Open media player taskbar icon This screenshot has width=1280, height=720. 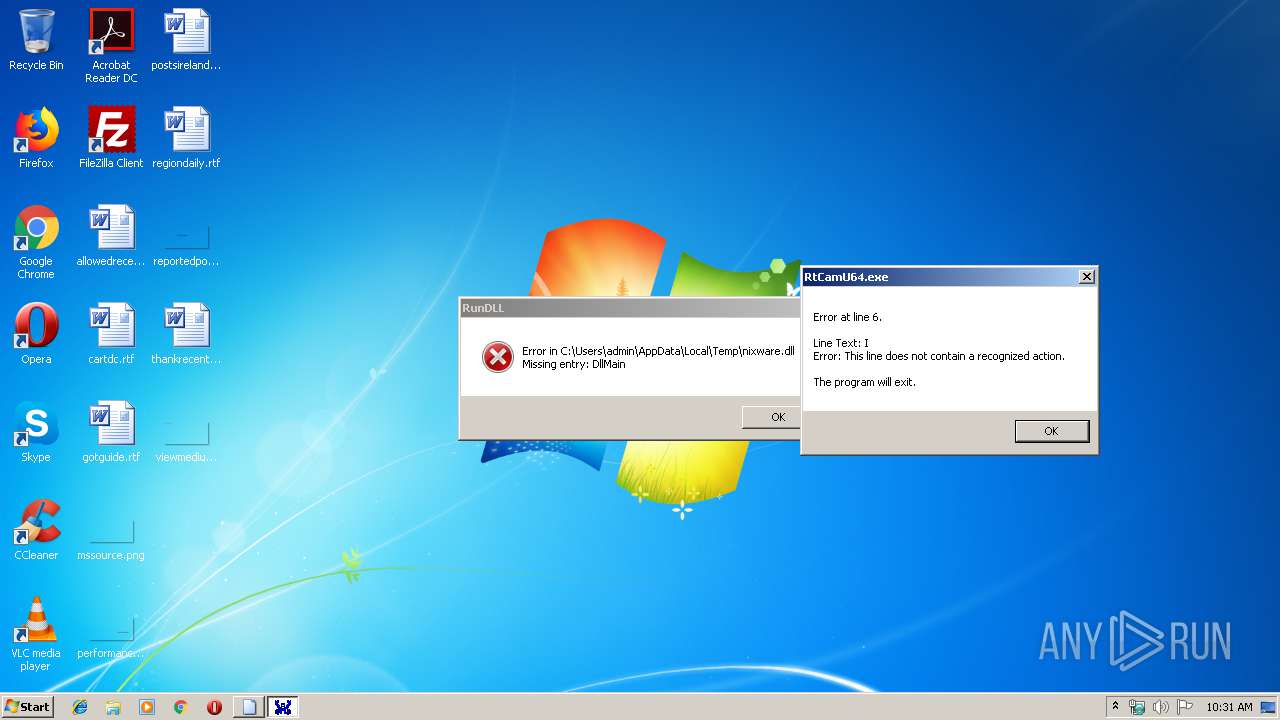(147, 707)
